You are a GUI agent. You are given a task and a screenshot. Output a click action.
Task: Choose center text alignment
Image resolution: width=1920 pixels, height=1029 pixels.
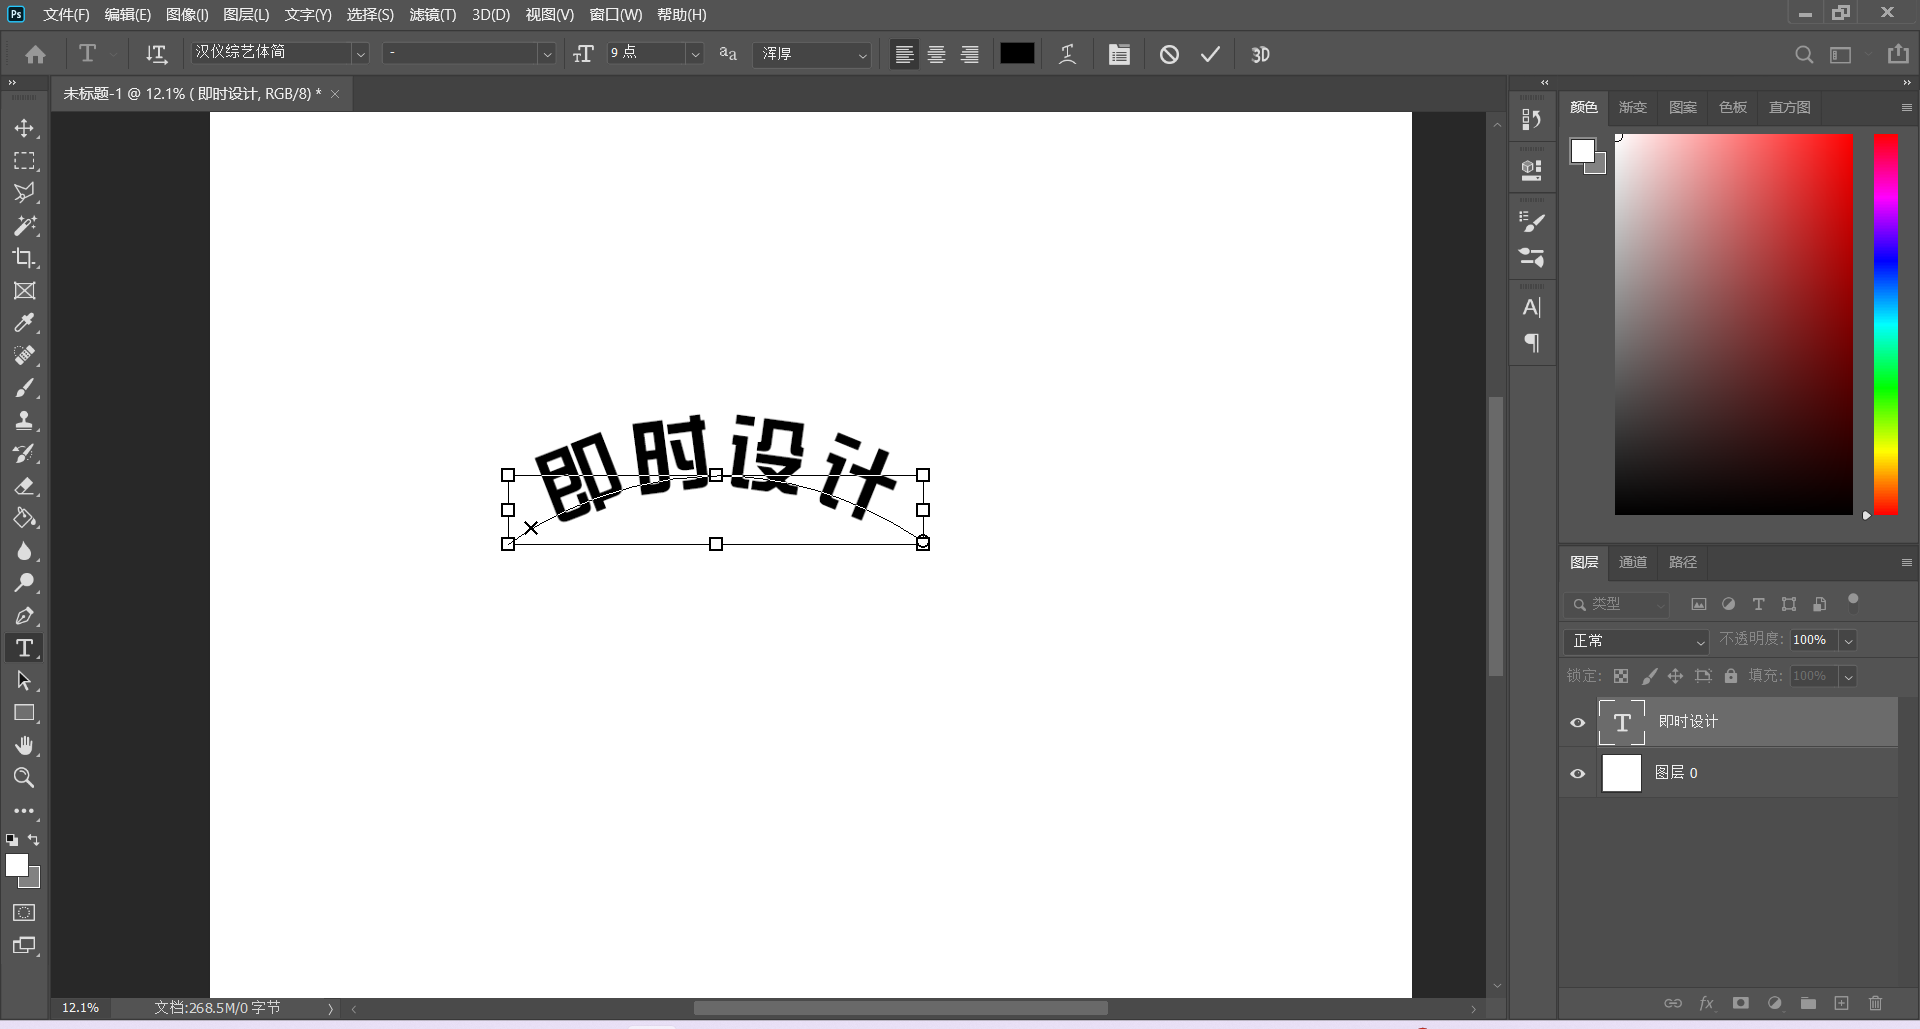point(936,55)
